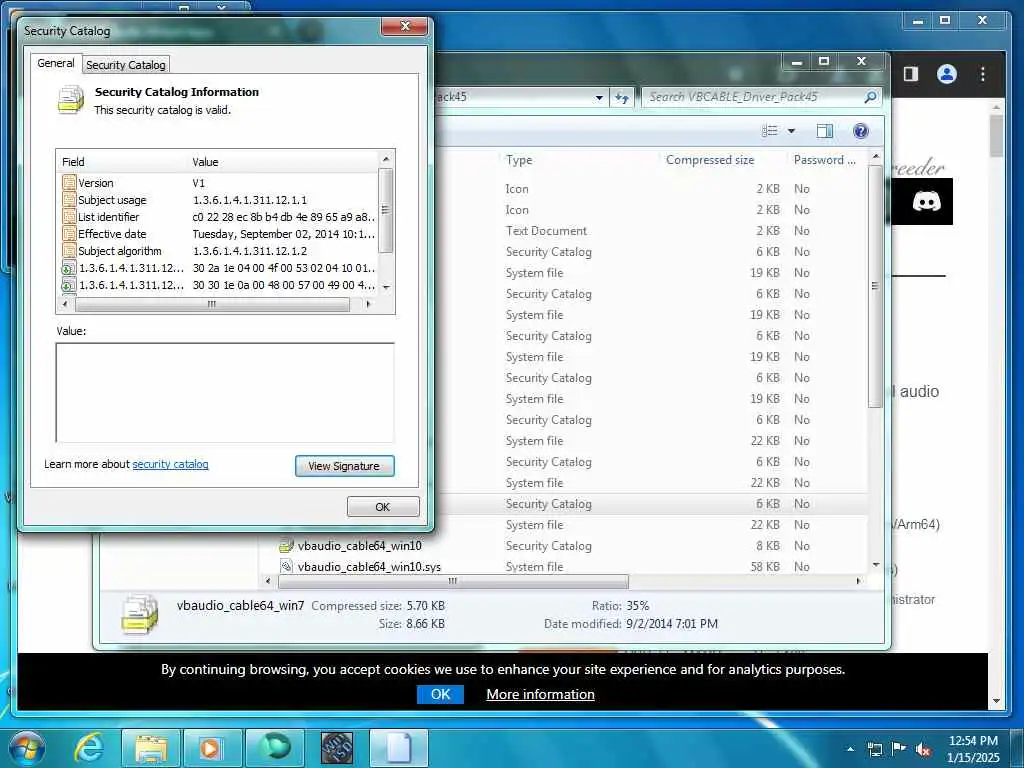1024x768 pixels.
Task: Click the muted volume tray icon
Action: [x=922, y=750]
